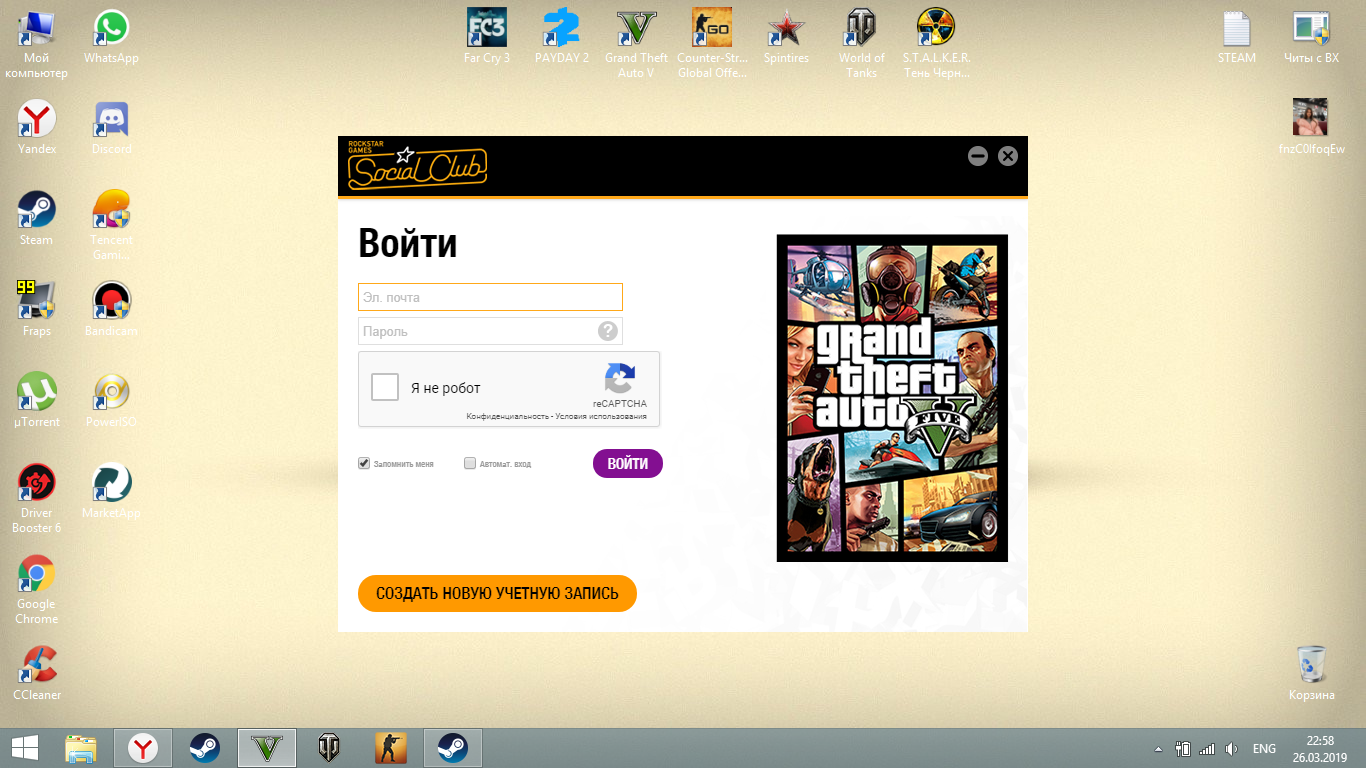Screen dimensions: 1366x768
Task: Check the Я не робот reCAPTCHA box
Action: pyautogui.click(x=385, y=387)
